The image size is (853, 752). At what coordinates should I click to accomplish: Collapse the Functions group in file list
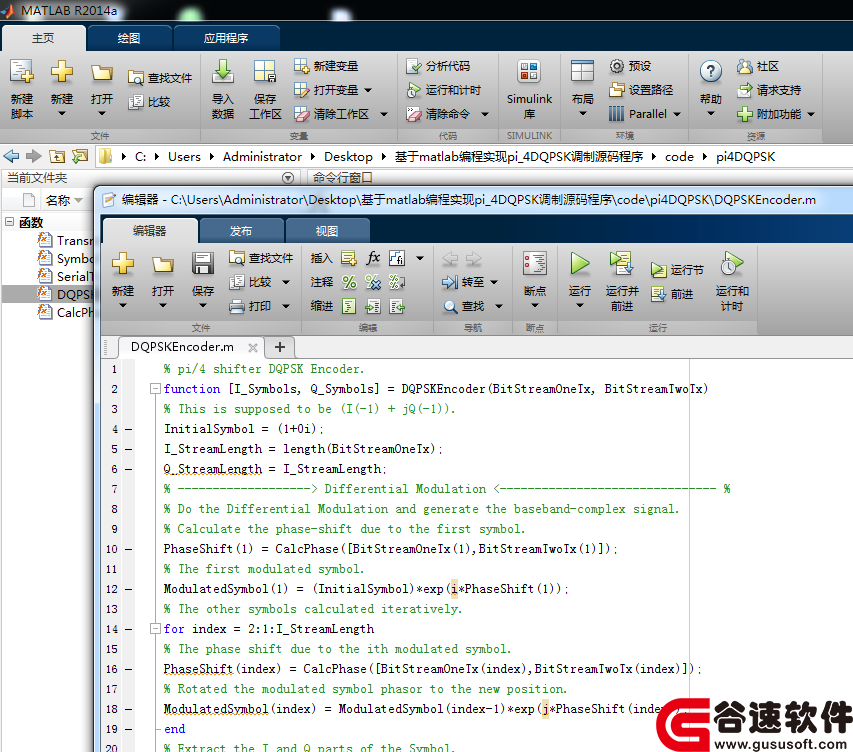click(x=9, y=221)
